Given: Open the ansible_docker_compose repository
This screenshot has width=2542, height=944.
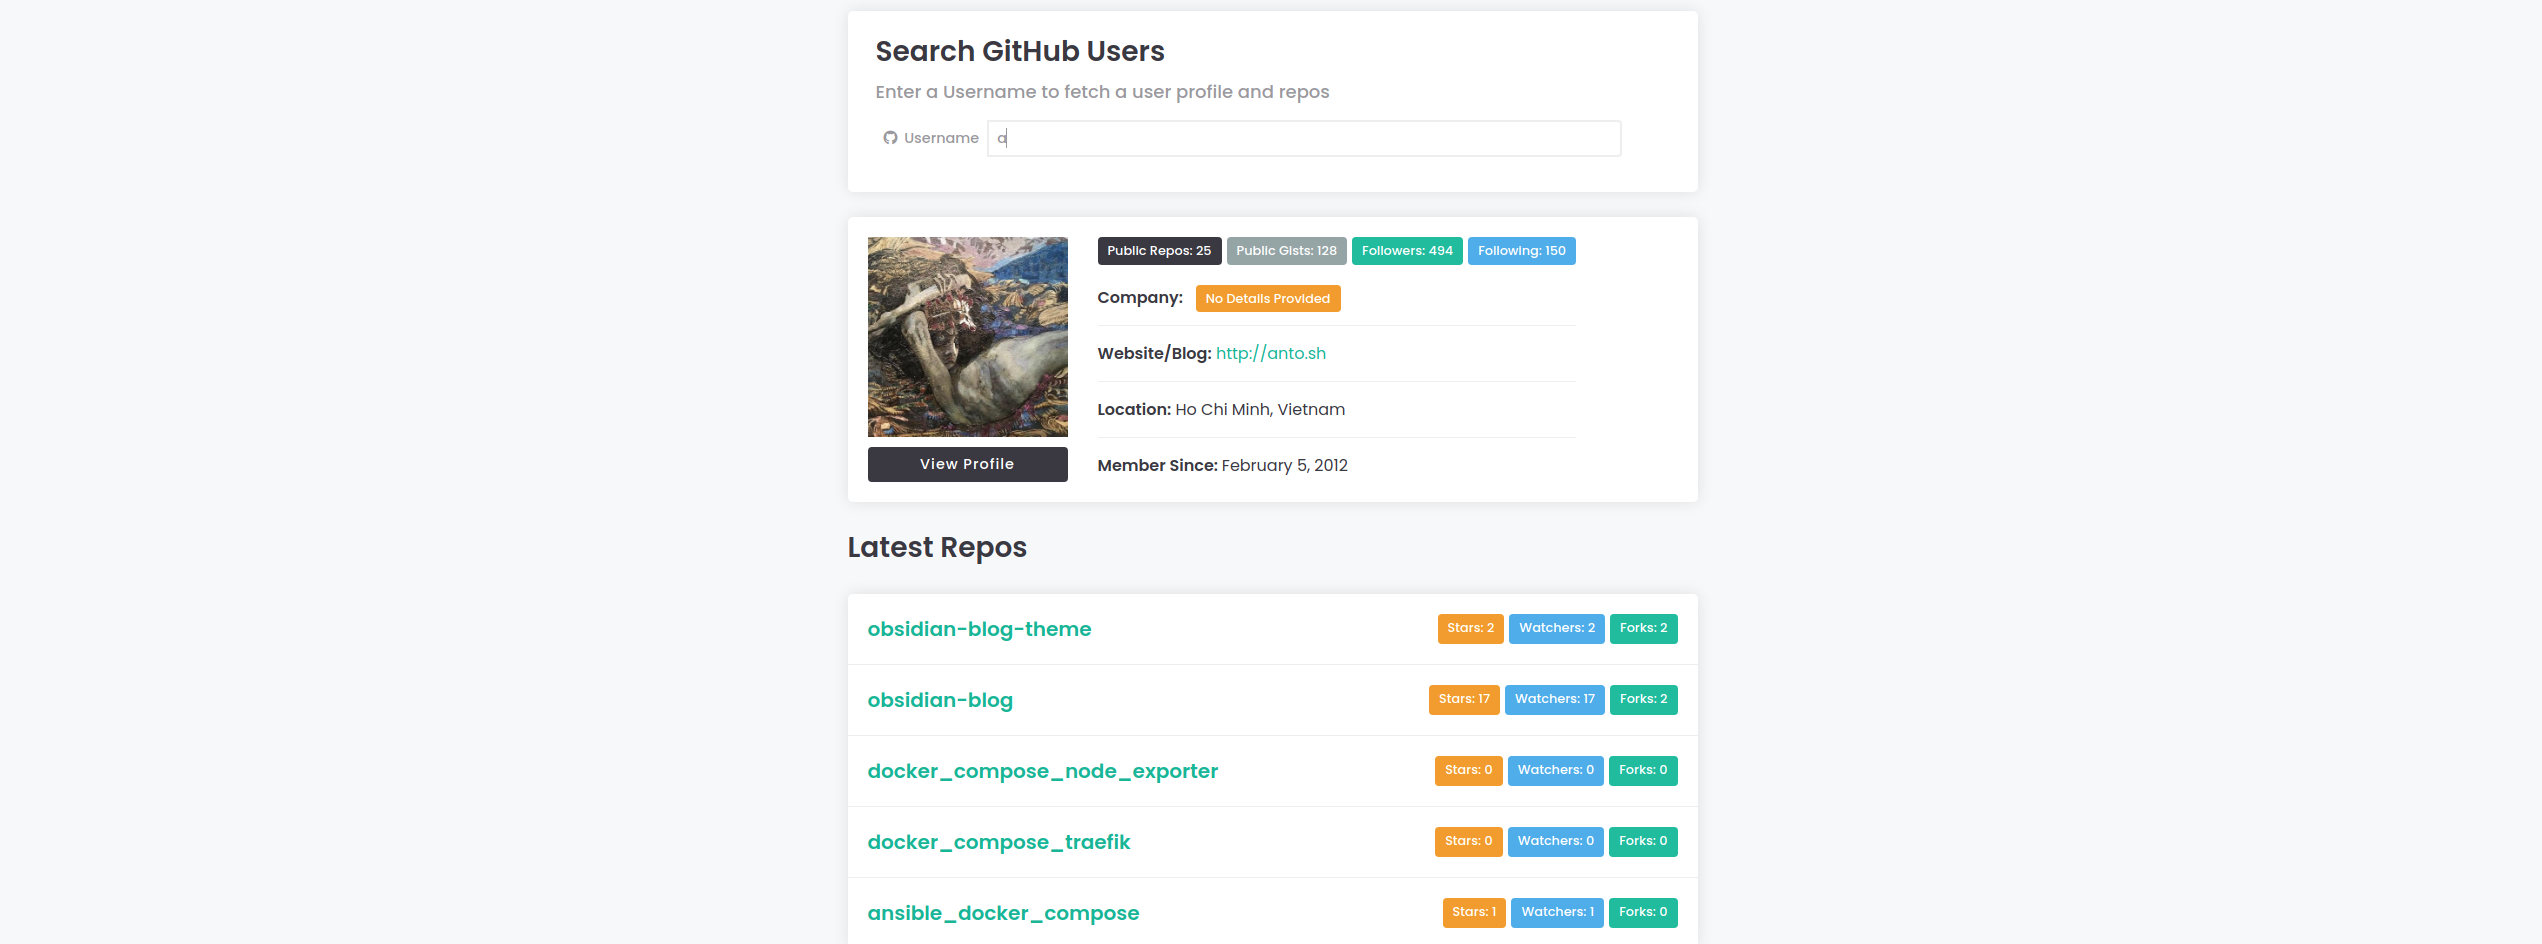Looking at the screenshot, I should tap(1003, 912).
